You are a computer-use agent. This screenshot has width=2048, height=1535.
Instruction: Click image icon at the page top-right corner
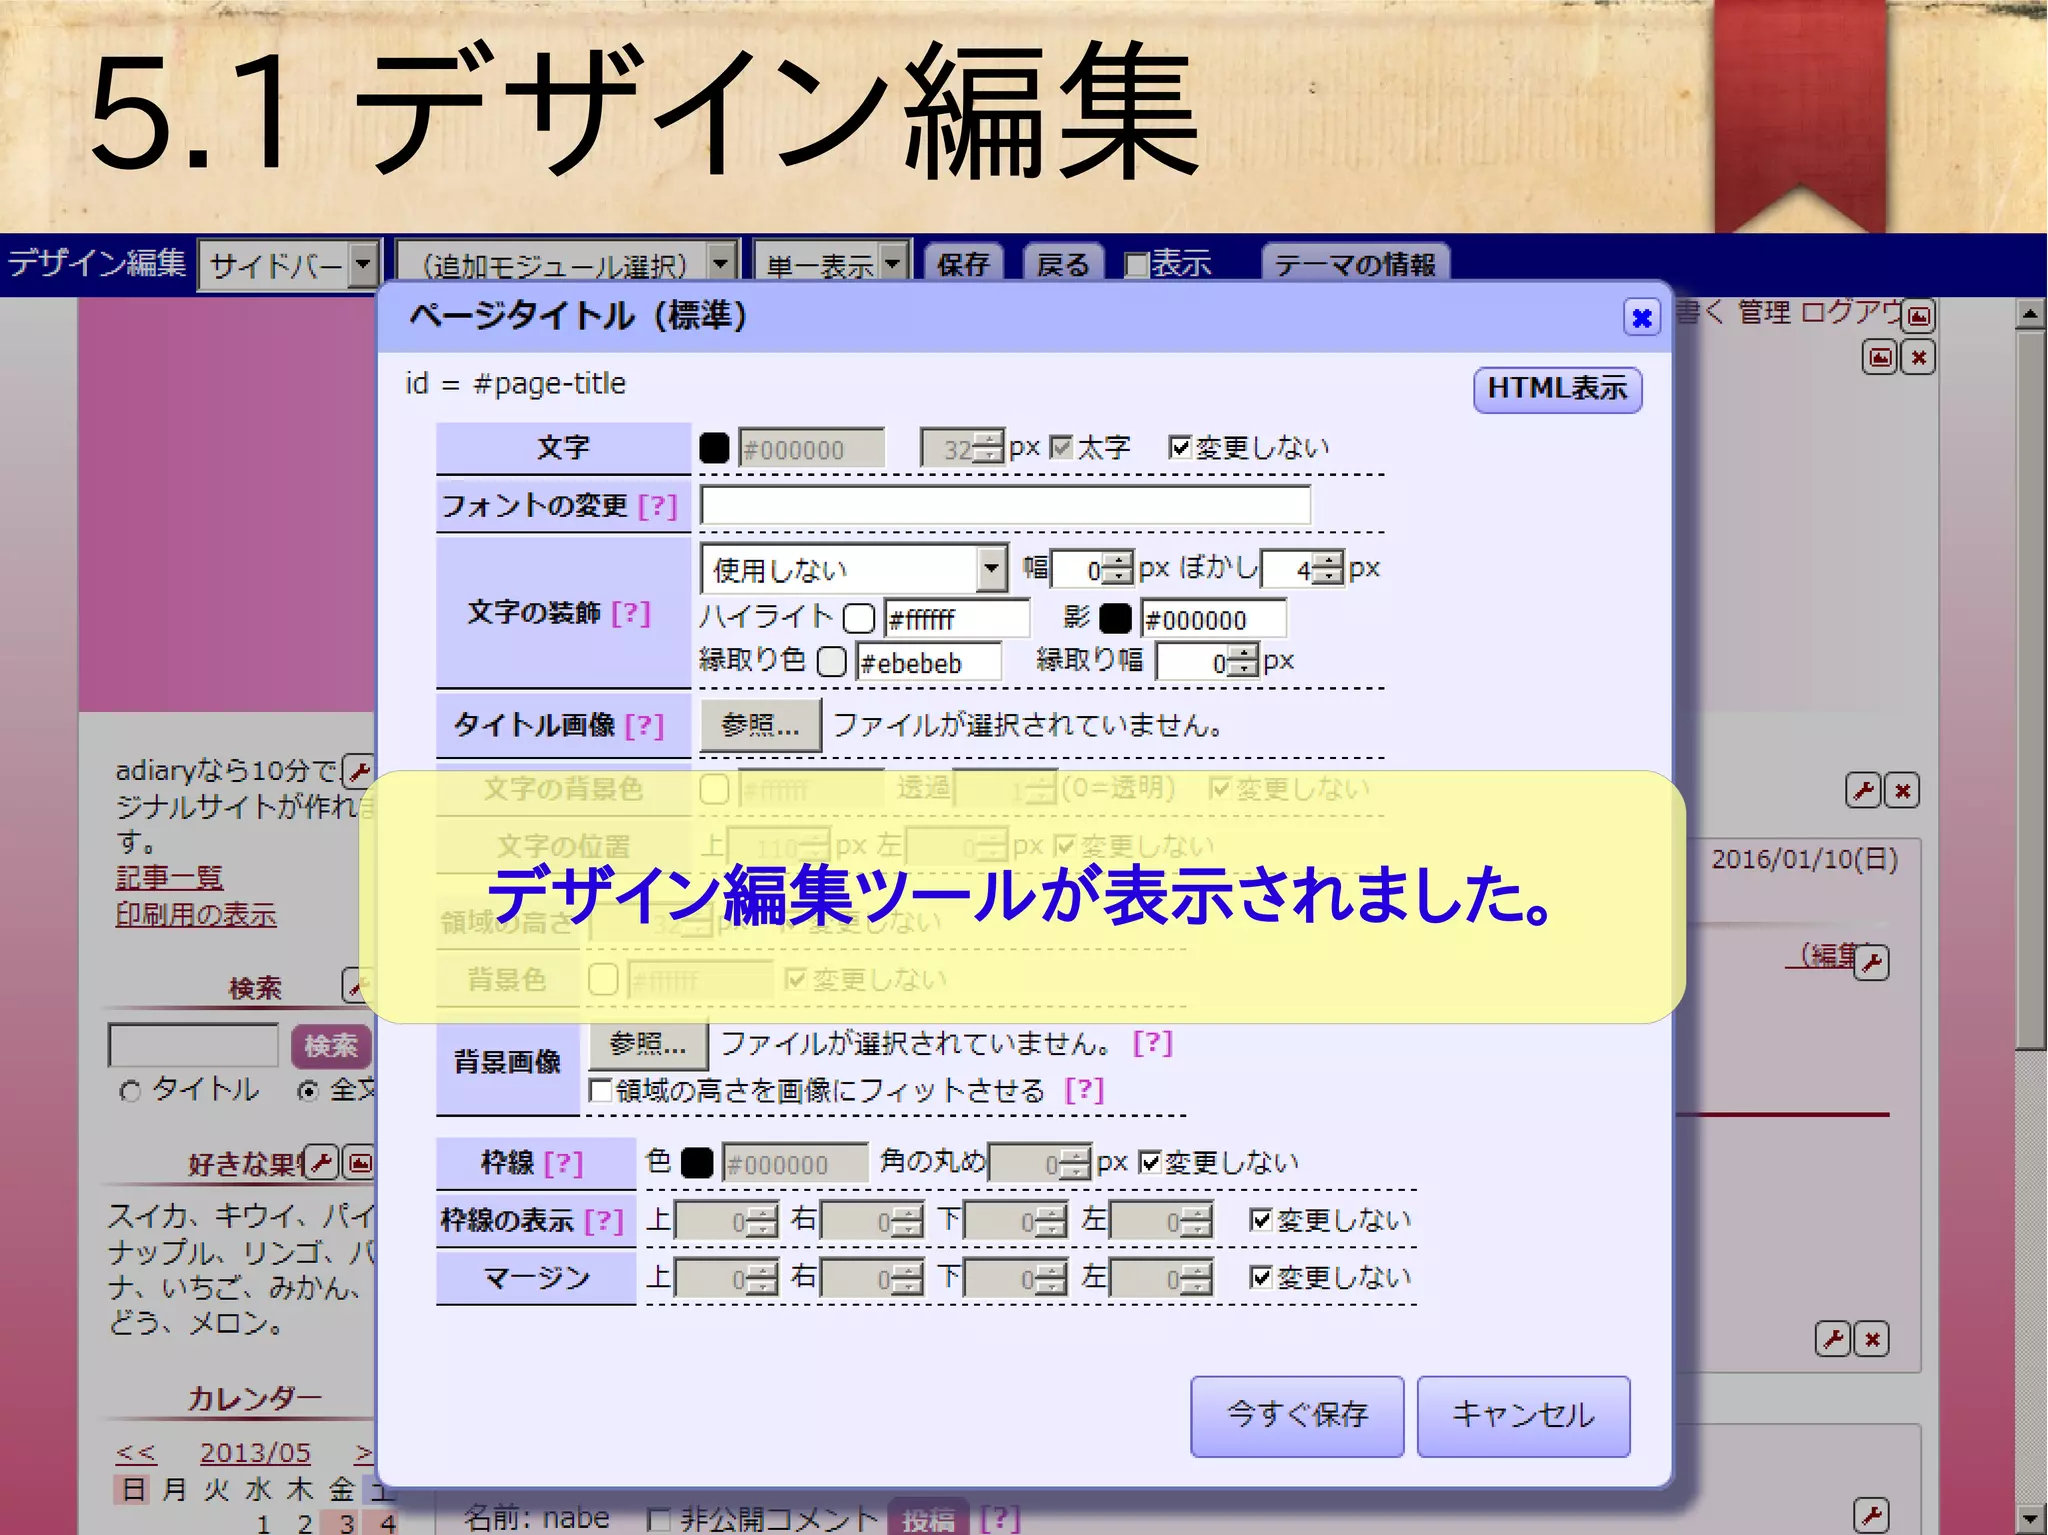click(1918, 318)
